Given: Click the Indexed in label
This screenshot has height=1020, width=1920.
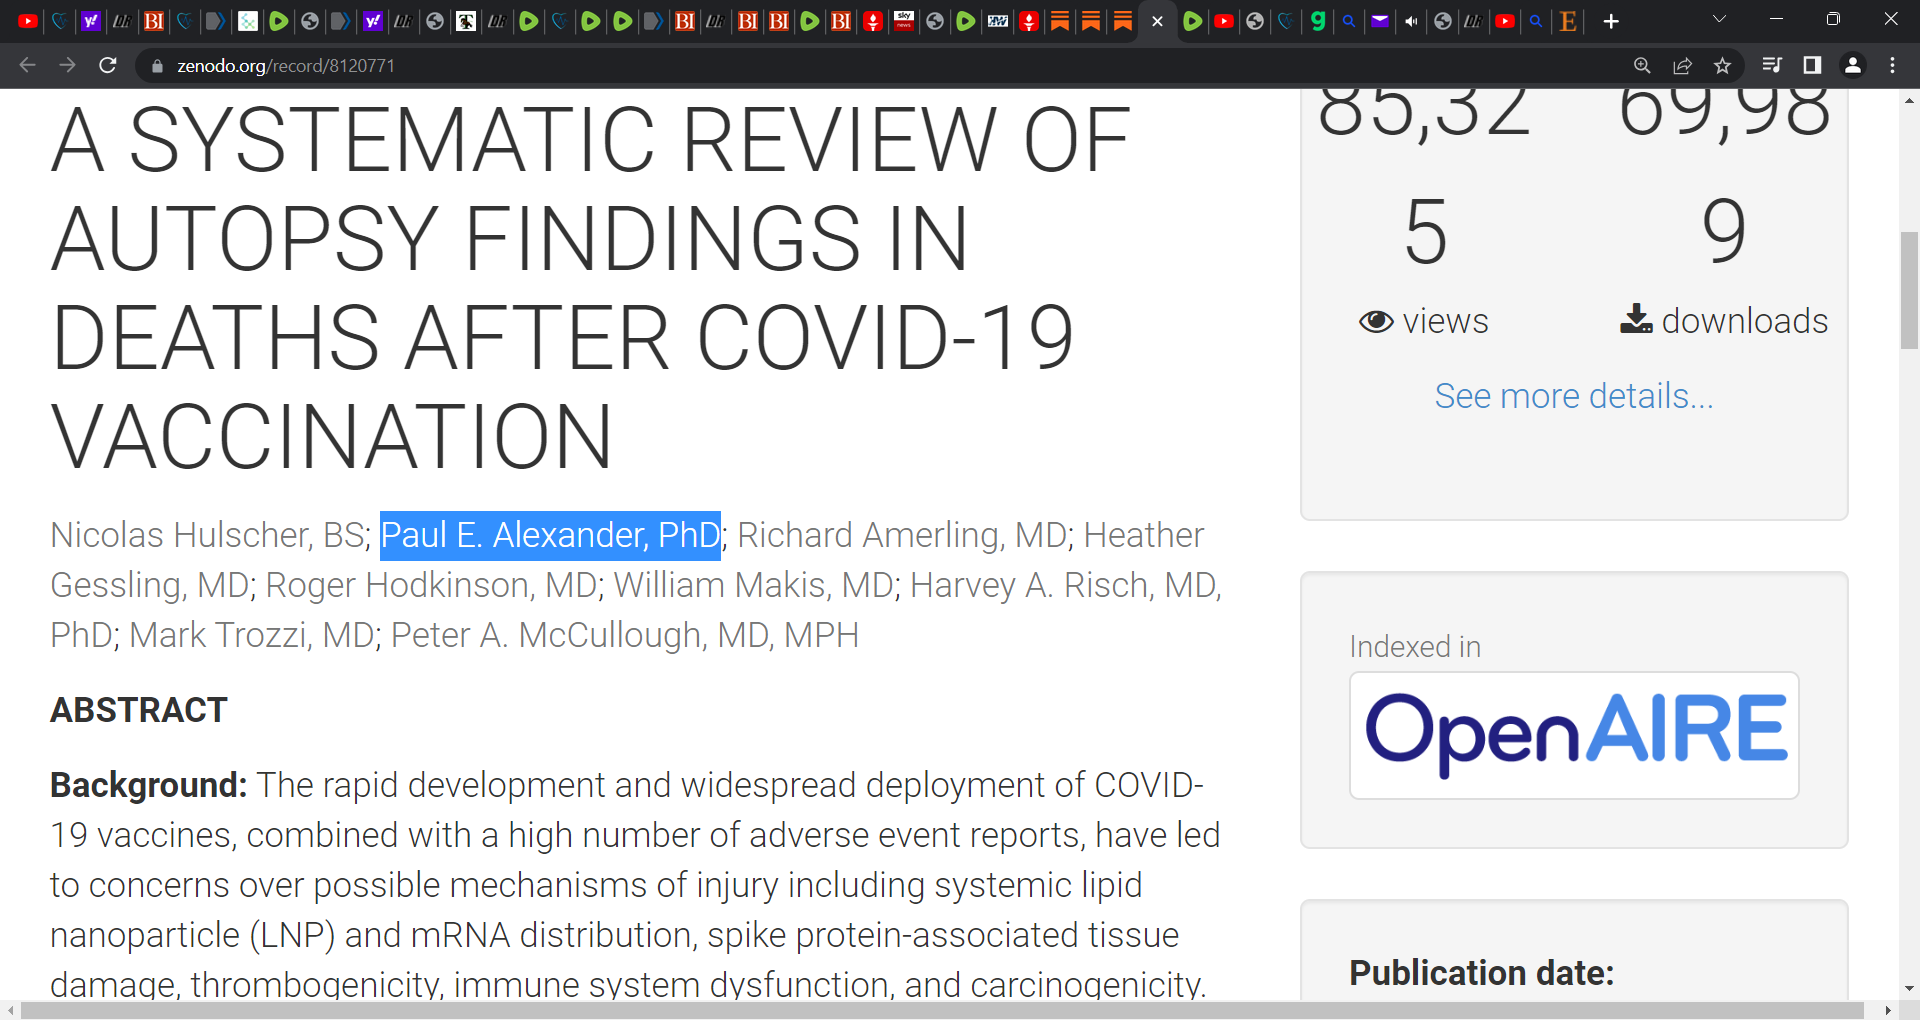Looking at the screenshot, I should coord(1415,647).
